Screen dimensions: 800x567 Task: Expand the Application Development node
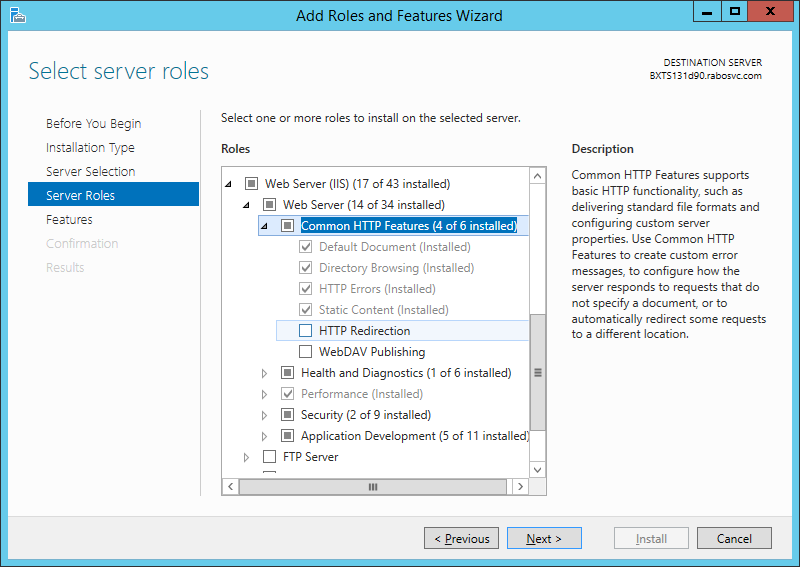pos(264,436)
